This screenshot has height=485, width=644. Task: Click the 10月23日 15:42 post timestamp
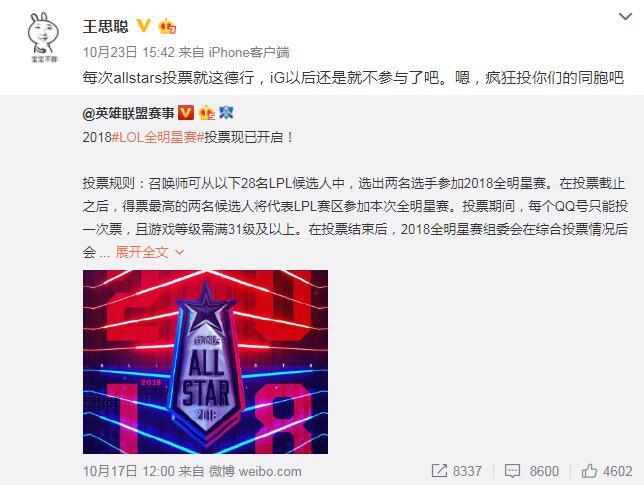pyautogui.click(x=129, y=53)
